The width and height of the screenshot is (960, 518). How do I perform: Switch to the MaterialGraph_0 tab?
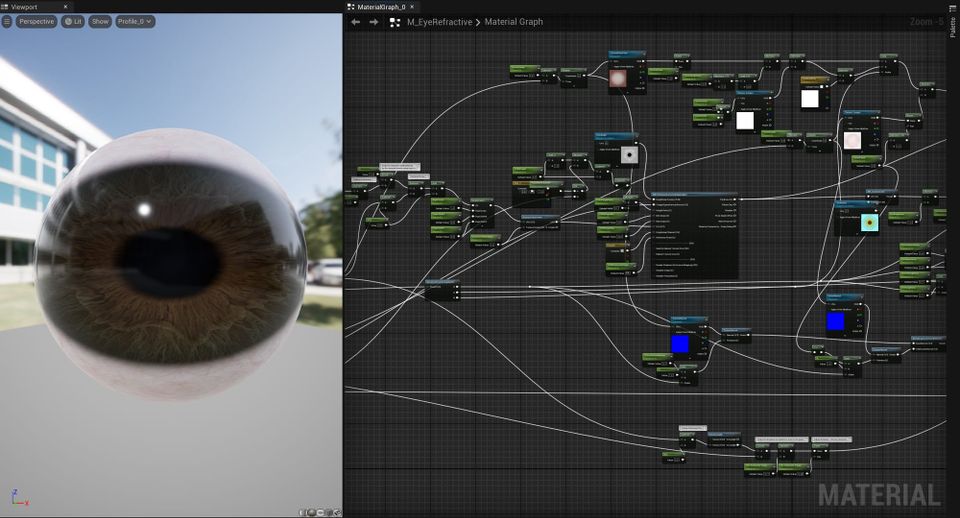381,6
